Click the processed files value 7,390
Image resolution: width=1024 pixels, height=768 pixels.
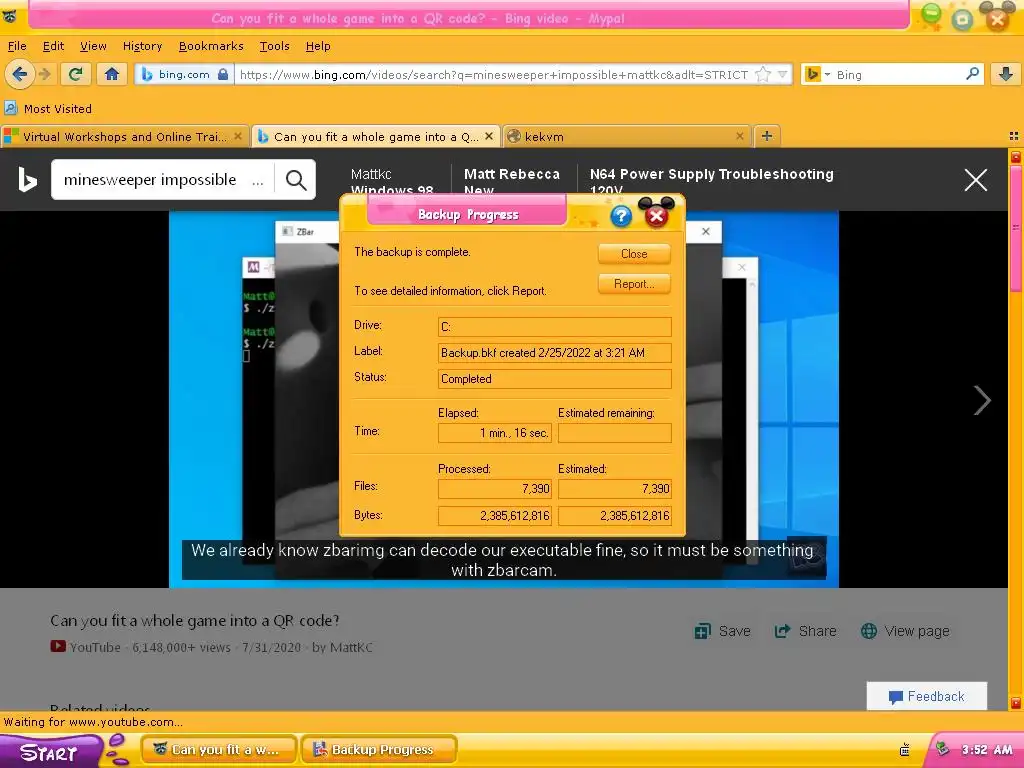495,488
